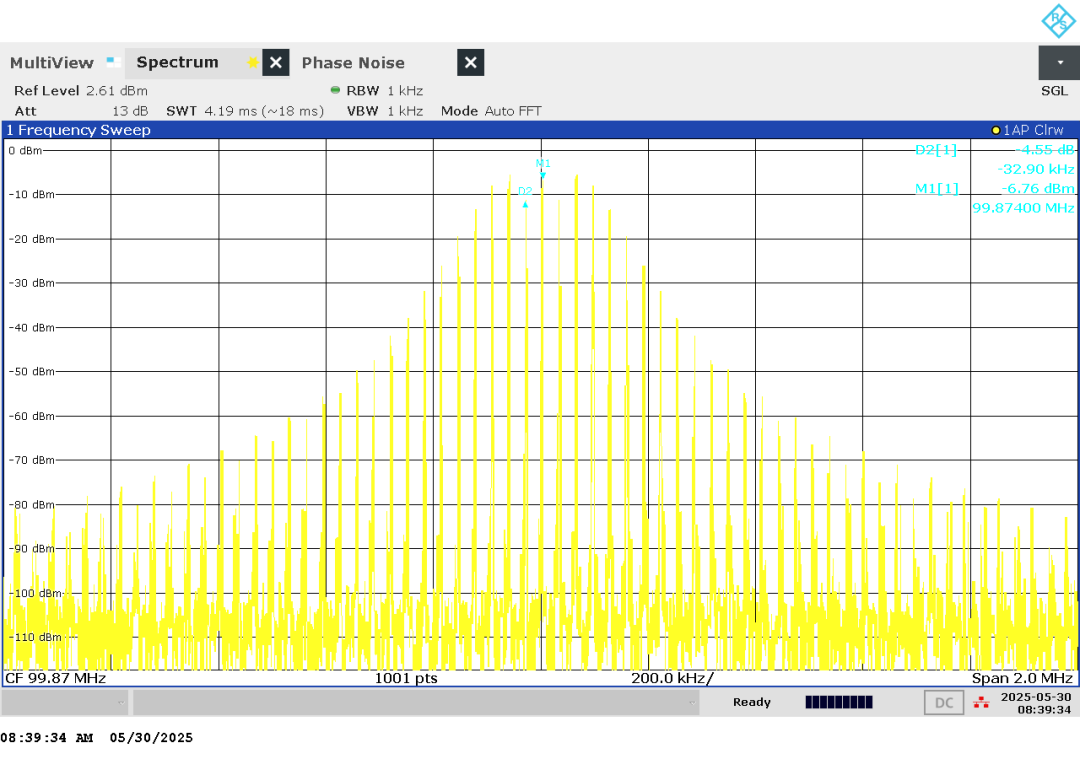Click the Span 2.0 MHz label
1080x759 pixels.
click(1022, 678)
